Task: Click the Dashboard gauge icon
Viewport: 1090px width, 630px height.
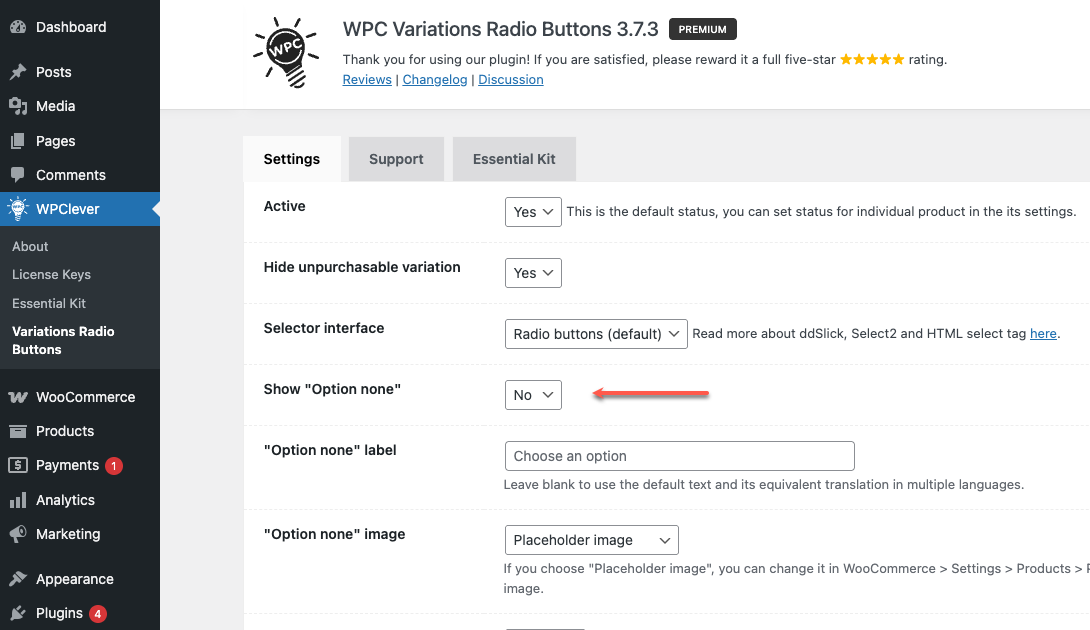Action: pos(18,27)
